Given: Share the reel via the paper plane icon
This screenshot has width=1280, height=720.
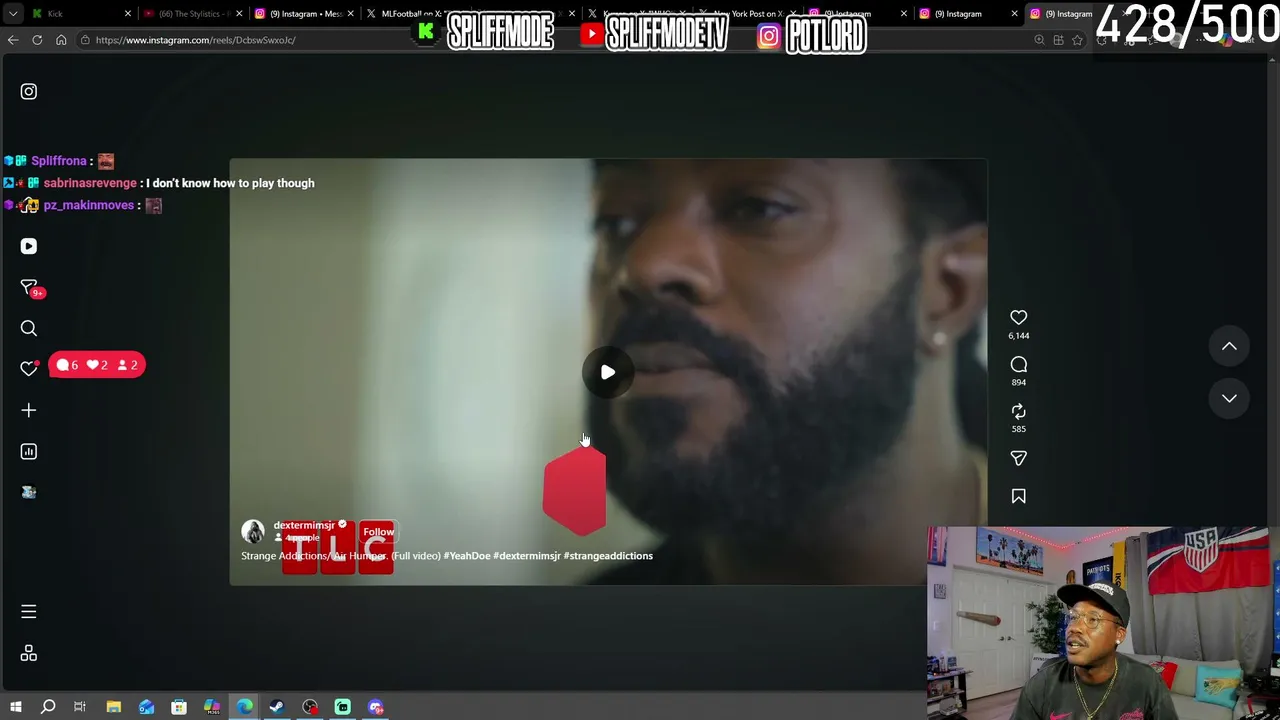Looking at the screenshot, I should (x=1018, y=458).
